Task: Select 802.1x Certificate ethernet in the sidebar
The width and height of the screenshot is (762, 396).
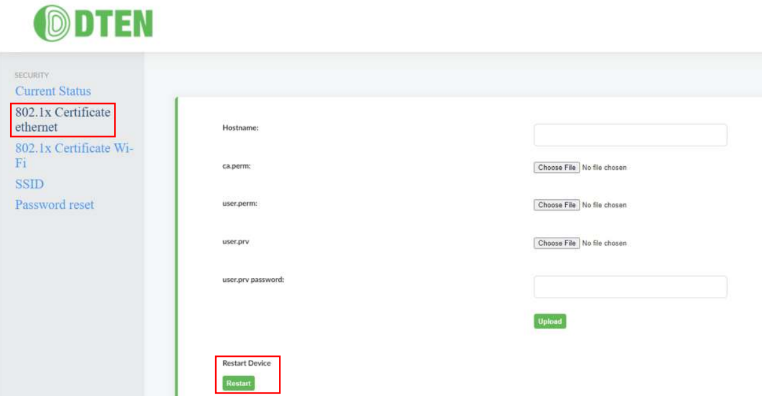Action: click(x=63, y=120)
